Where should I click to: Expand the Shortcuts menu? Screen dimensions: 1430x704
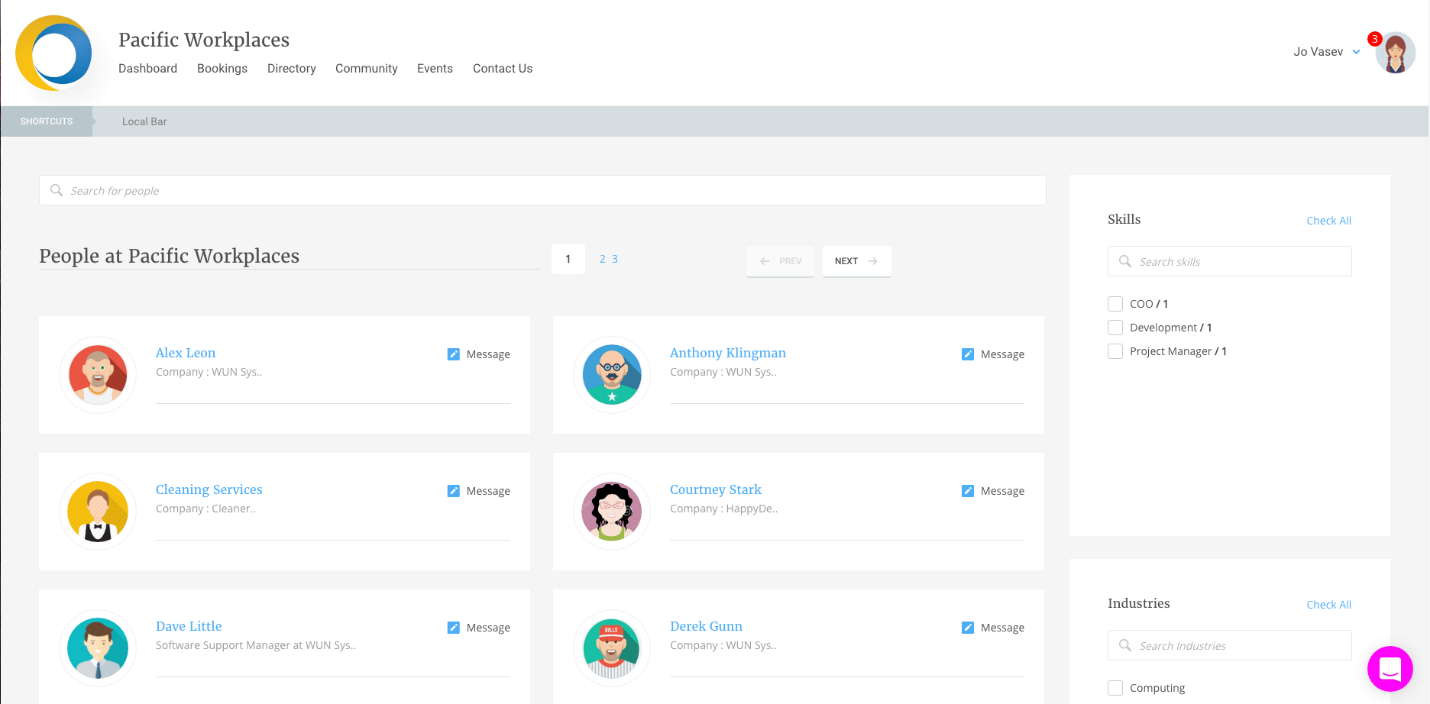(46, 121)
